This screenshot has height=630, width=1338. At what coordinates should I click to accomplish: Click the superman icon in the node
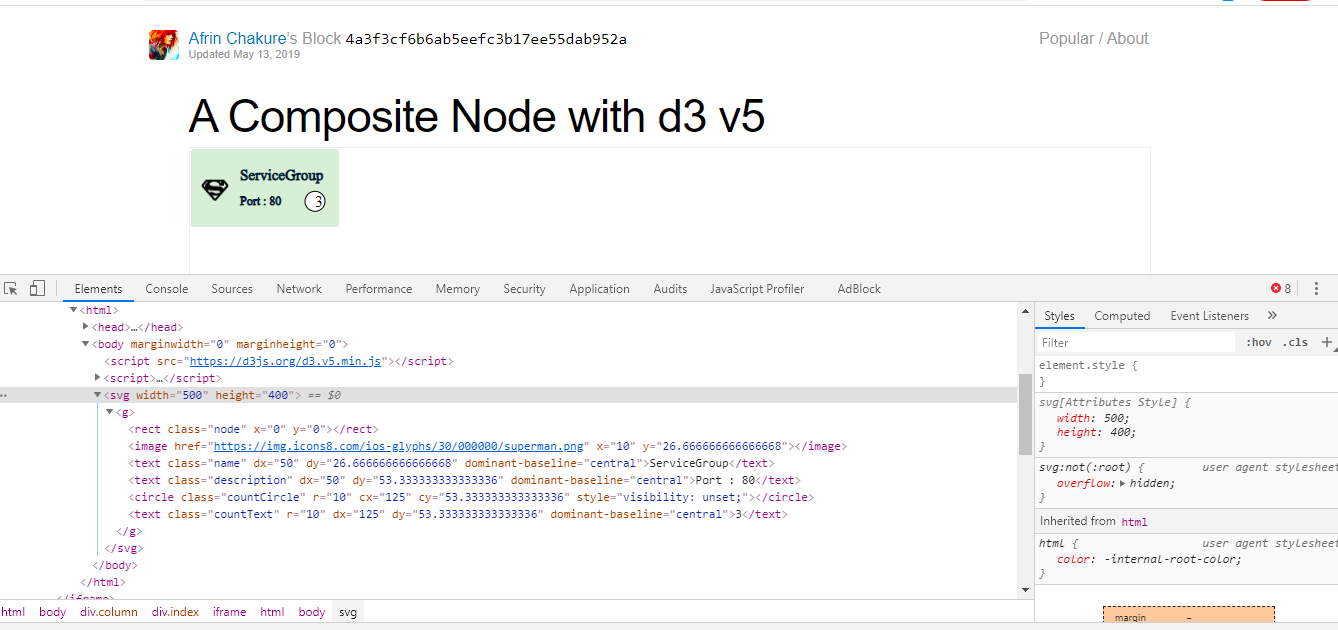[215, 189]
